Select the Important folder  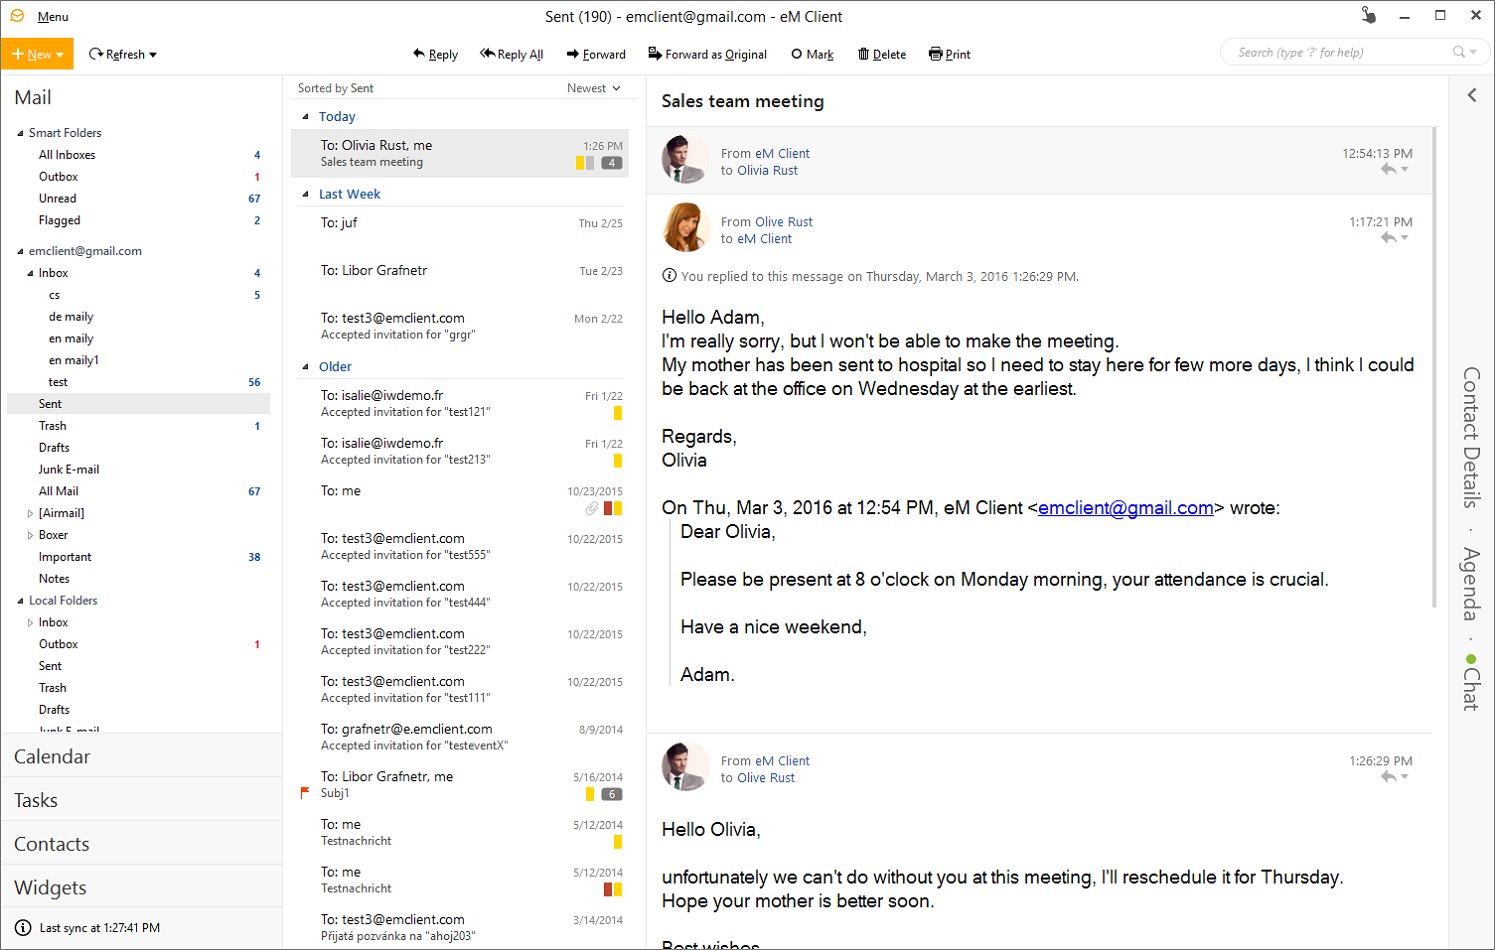pos(65,557)
